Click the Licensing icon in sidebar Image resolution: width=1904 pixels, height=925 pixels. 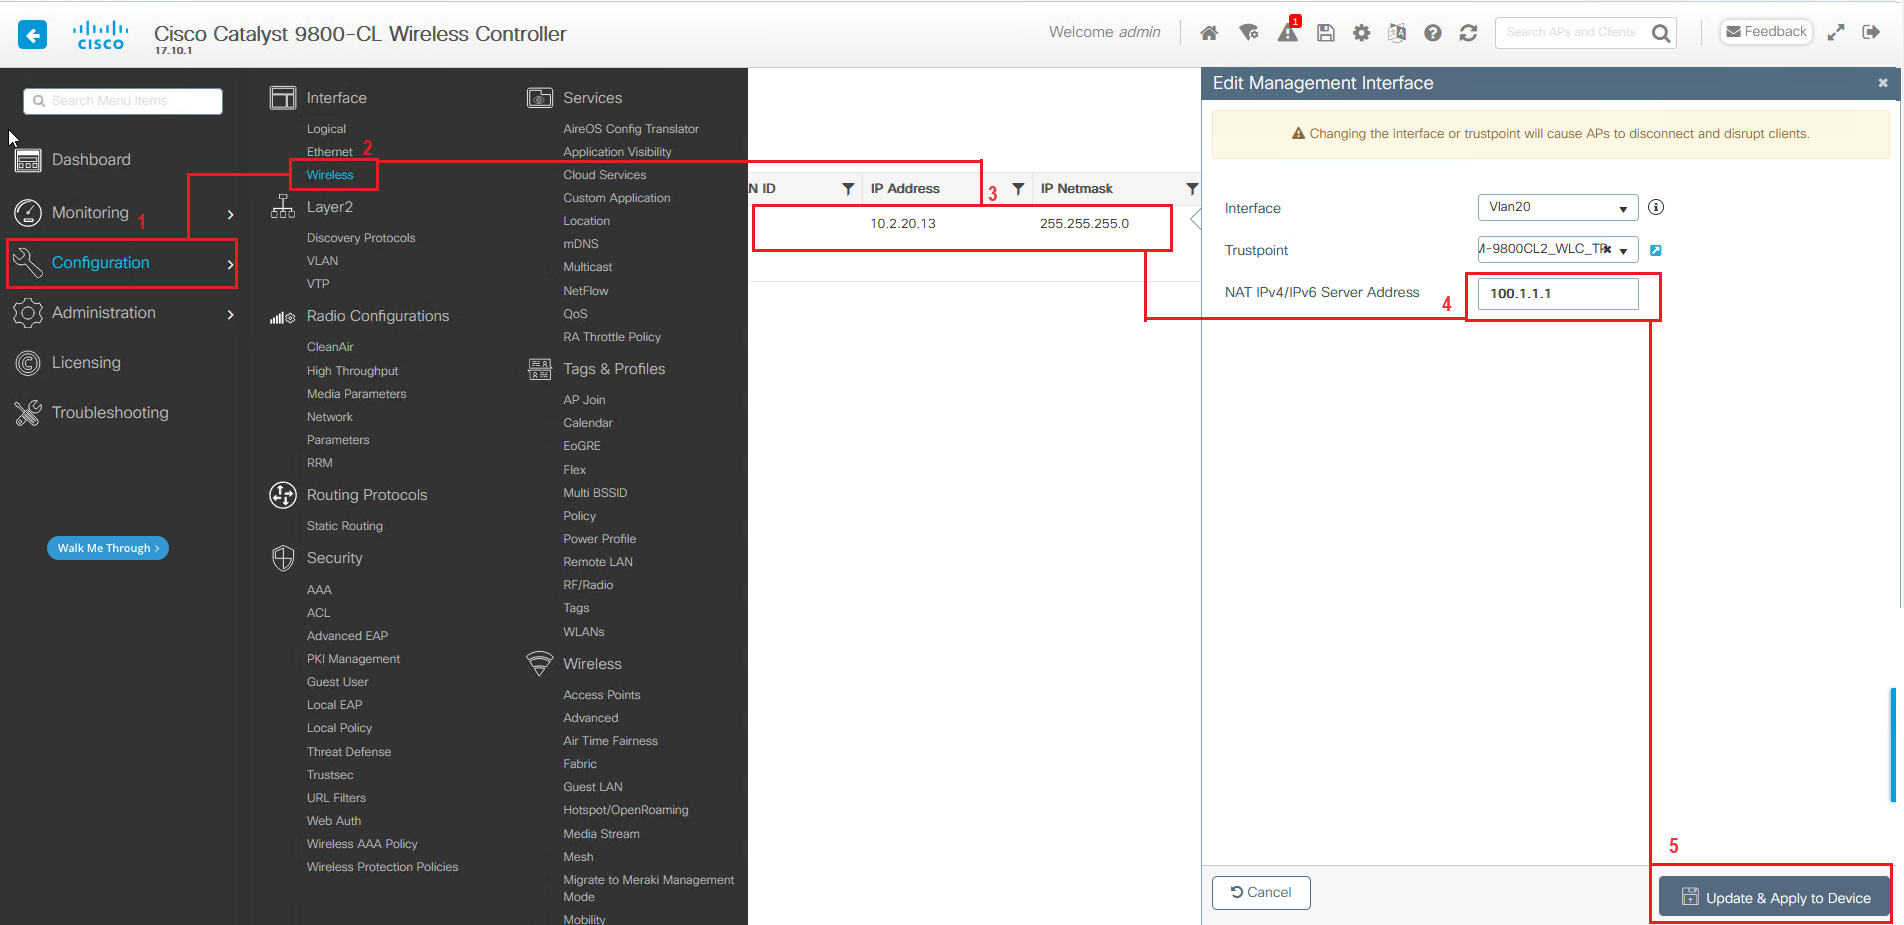(28, 363)
